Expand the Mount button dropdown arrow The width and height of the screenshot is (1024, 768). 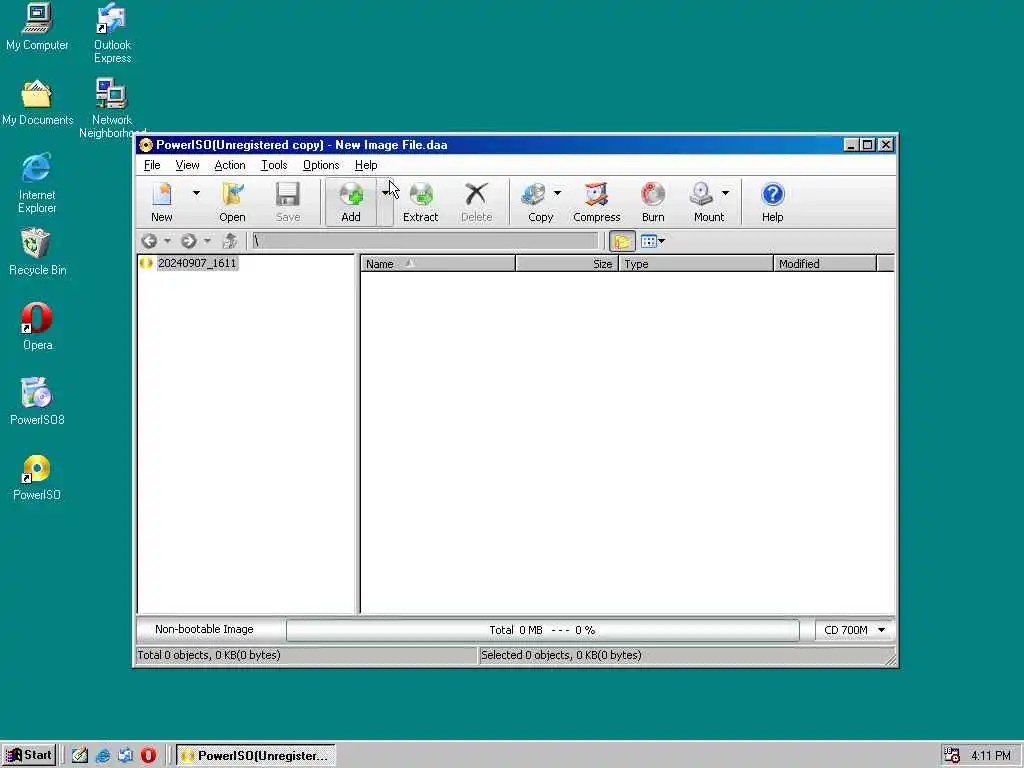(x=726, y=193)
